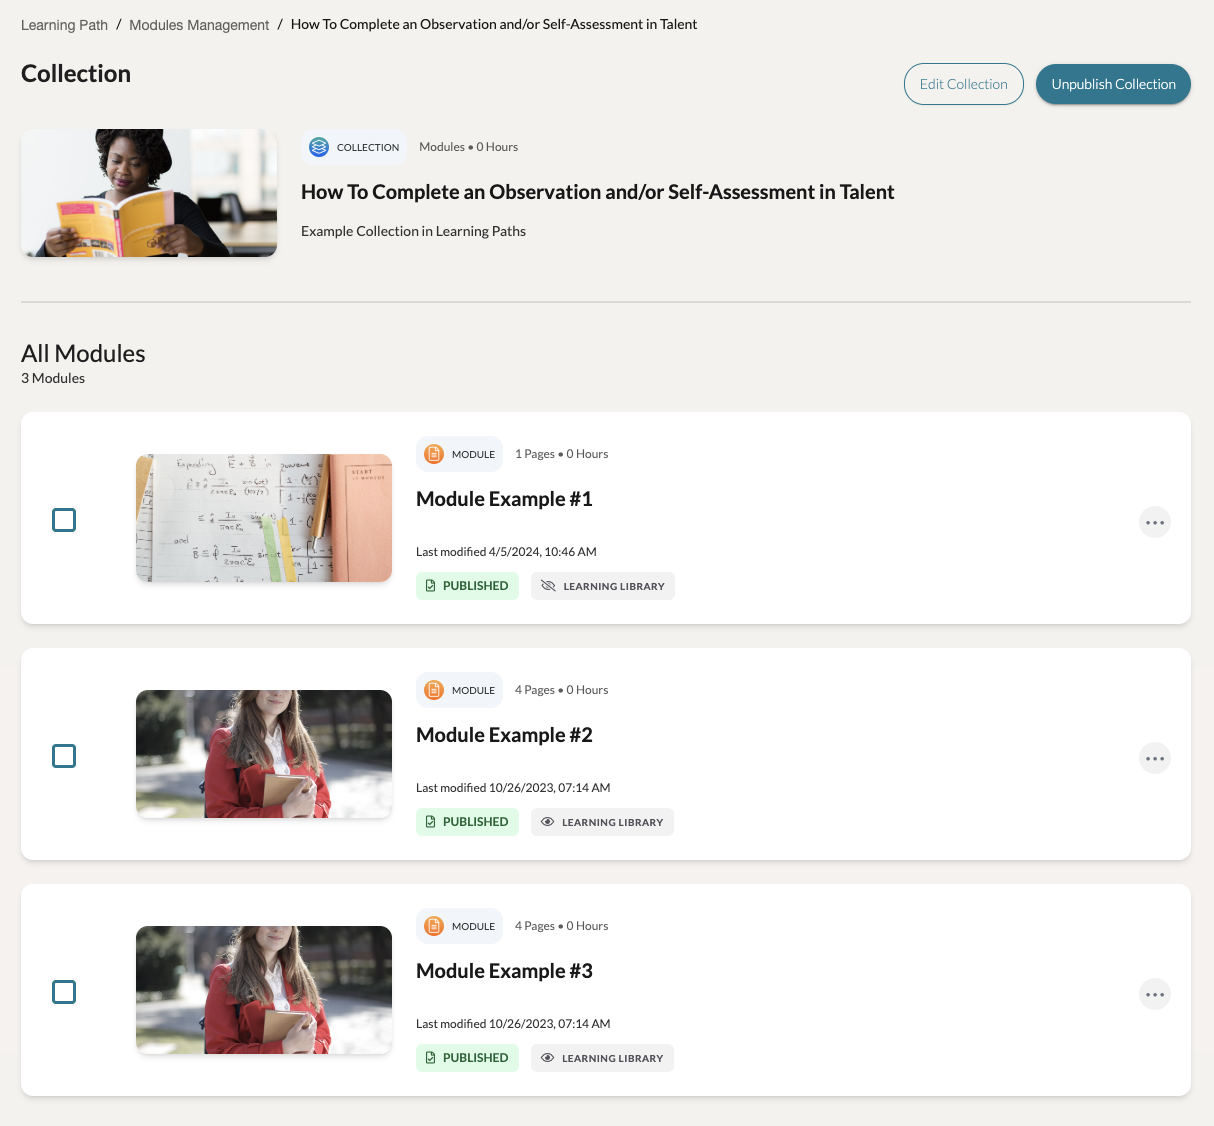Click the eye Learning Library badge on Module Example #2
Image resolution: width=1214 pixels, height=1126 pixels.
pyautogui.click(x=602, y=822)
